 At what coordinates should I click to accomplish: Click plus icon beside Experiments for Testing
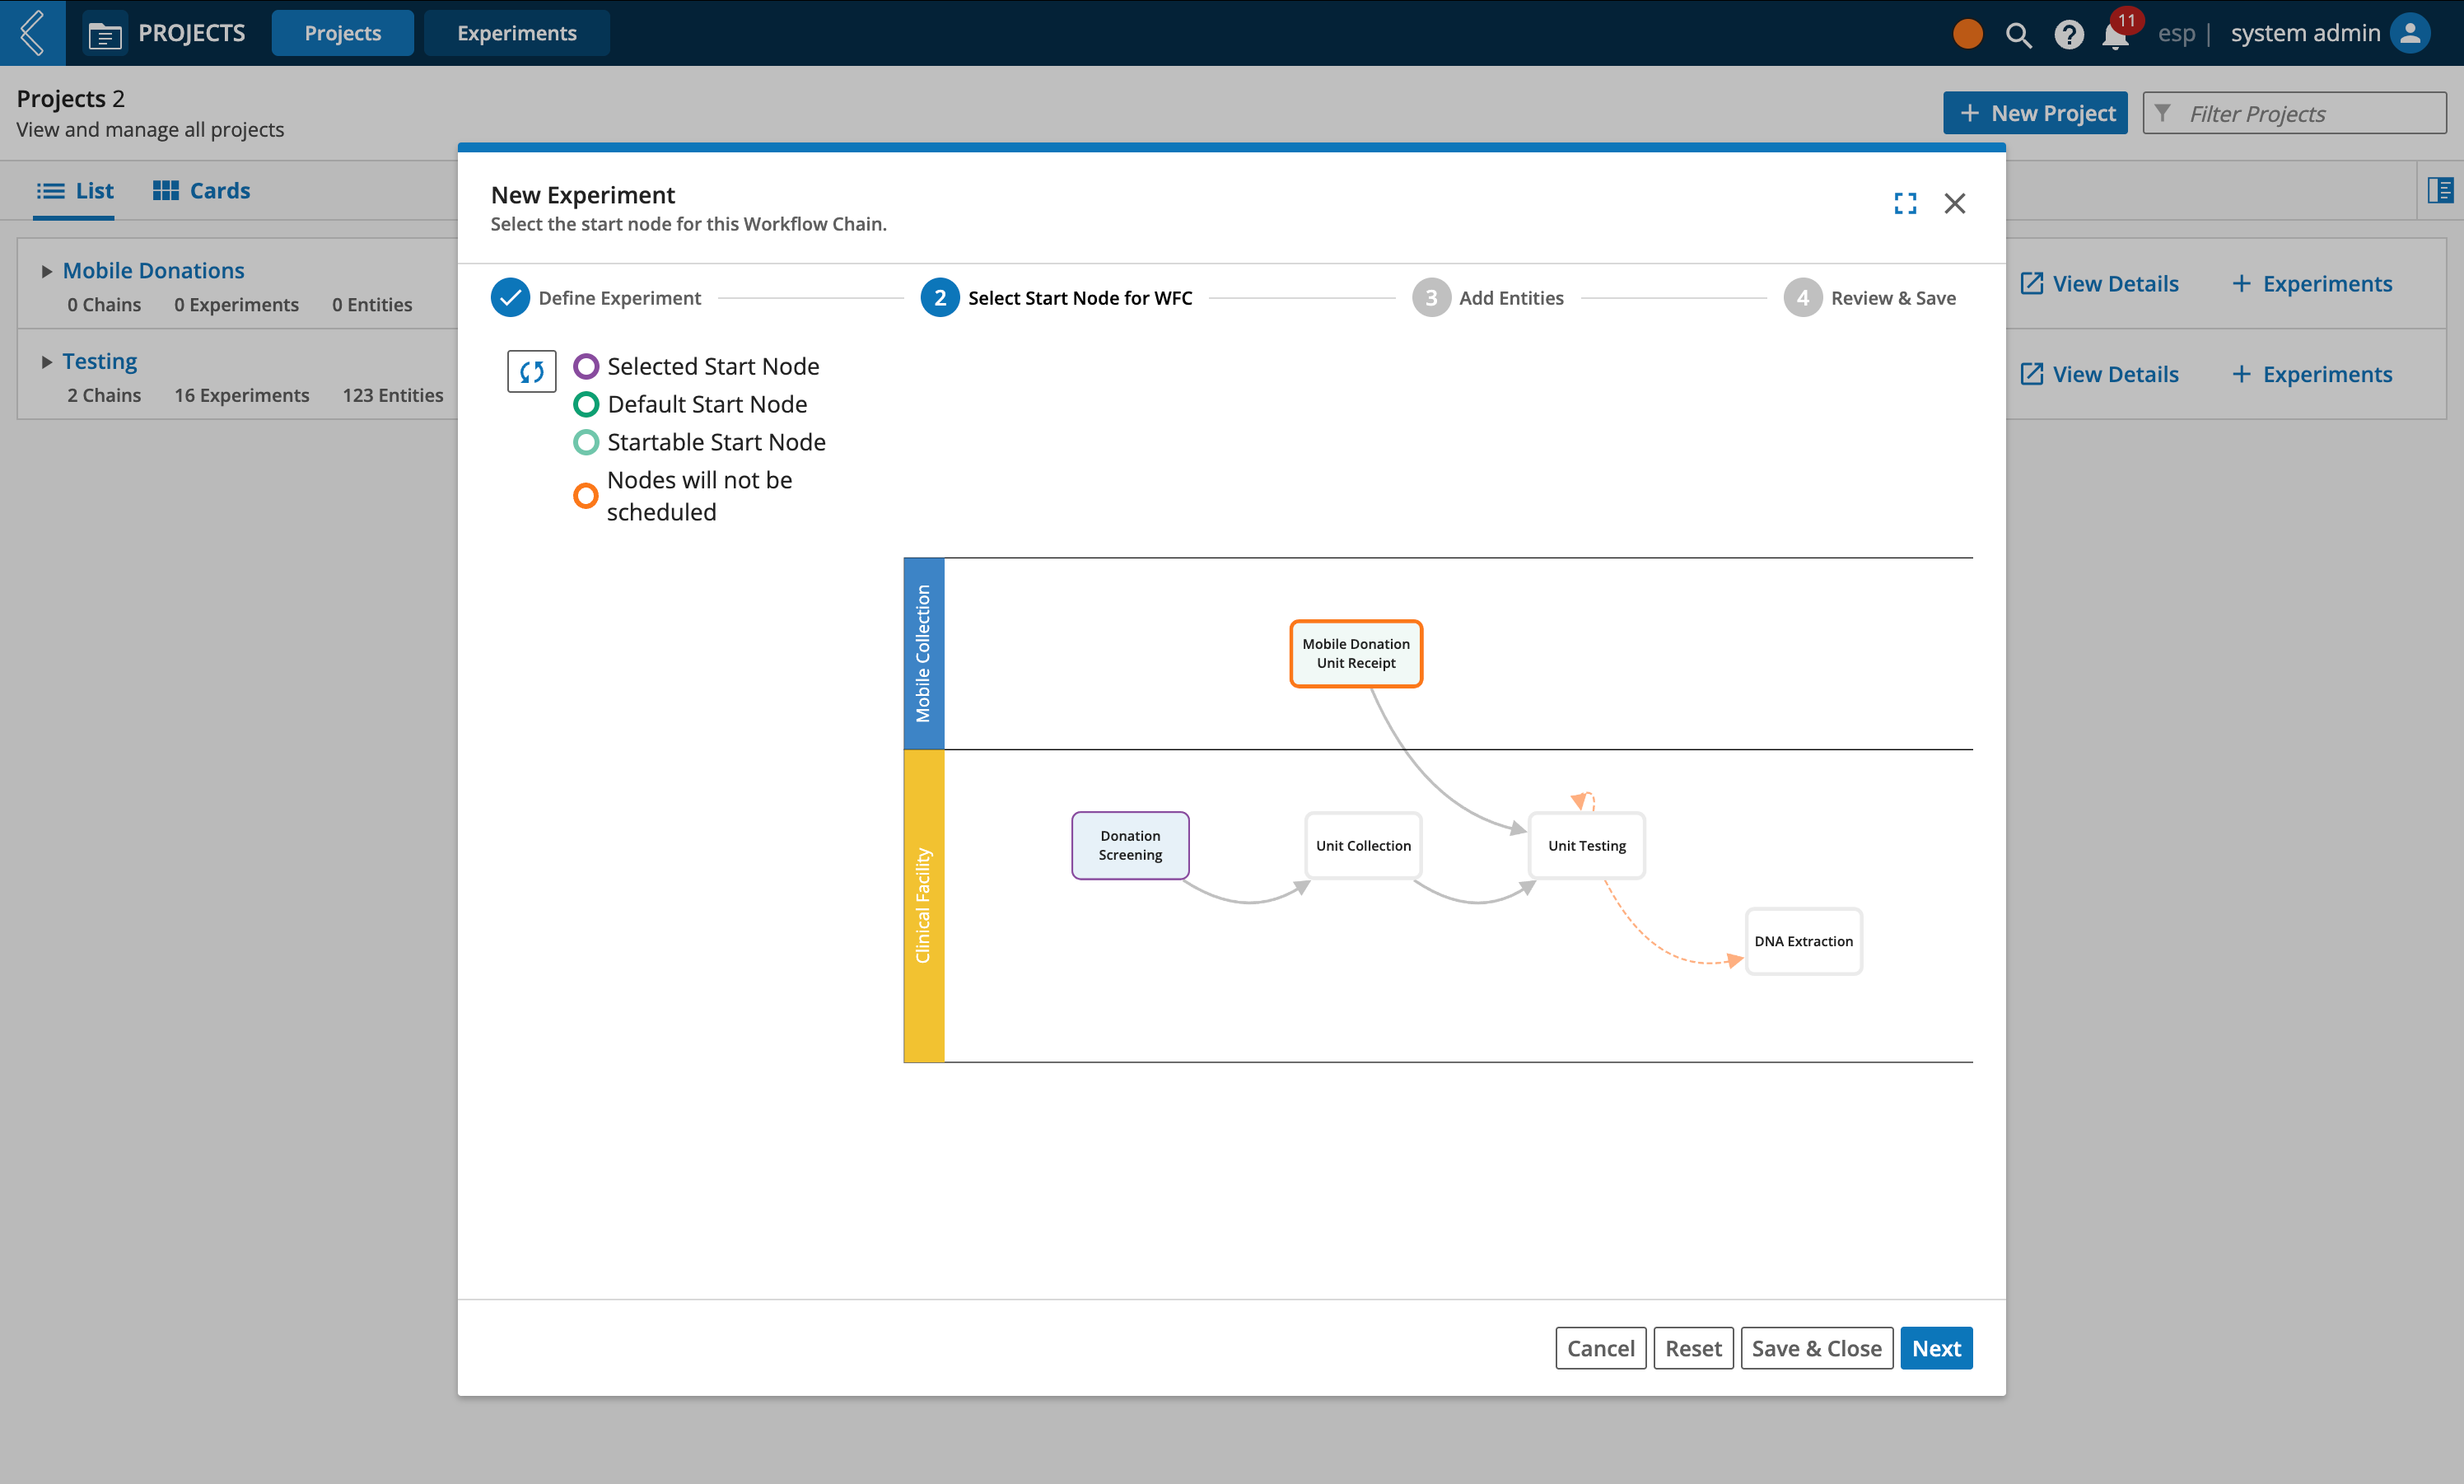click(x=2241, y=373)
